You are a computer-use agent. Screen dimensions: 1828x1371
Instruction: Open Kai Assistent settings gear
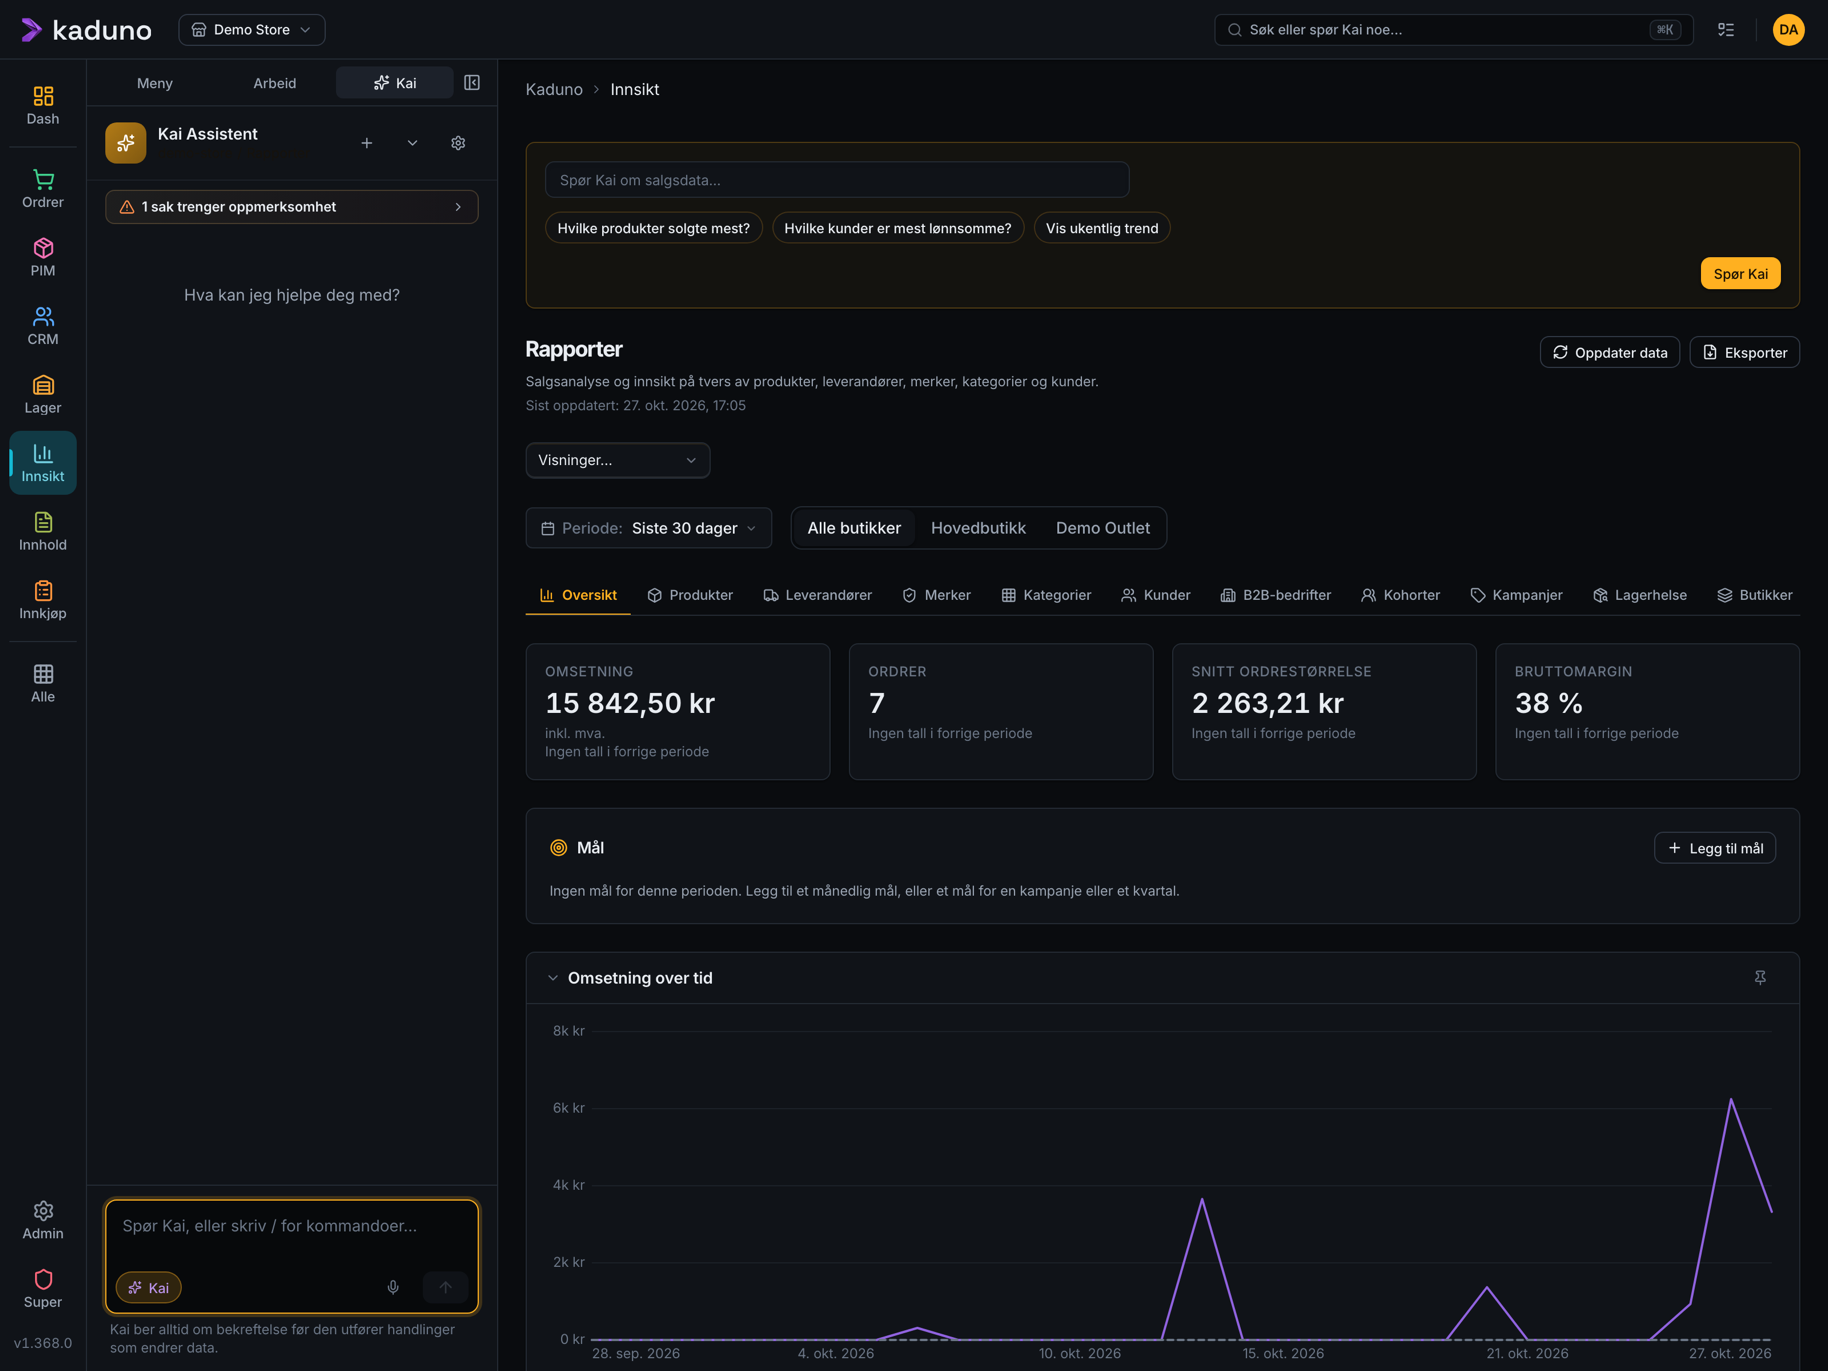click(x=458, y=143)
